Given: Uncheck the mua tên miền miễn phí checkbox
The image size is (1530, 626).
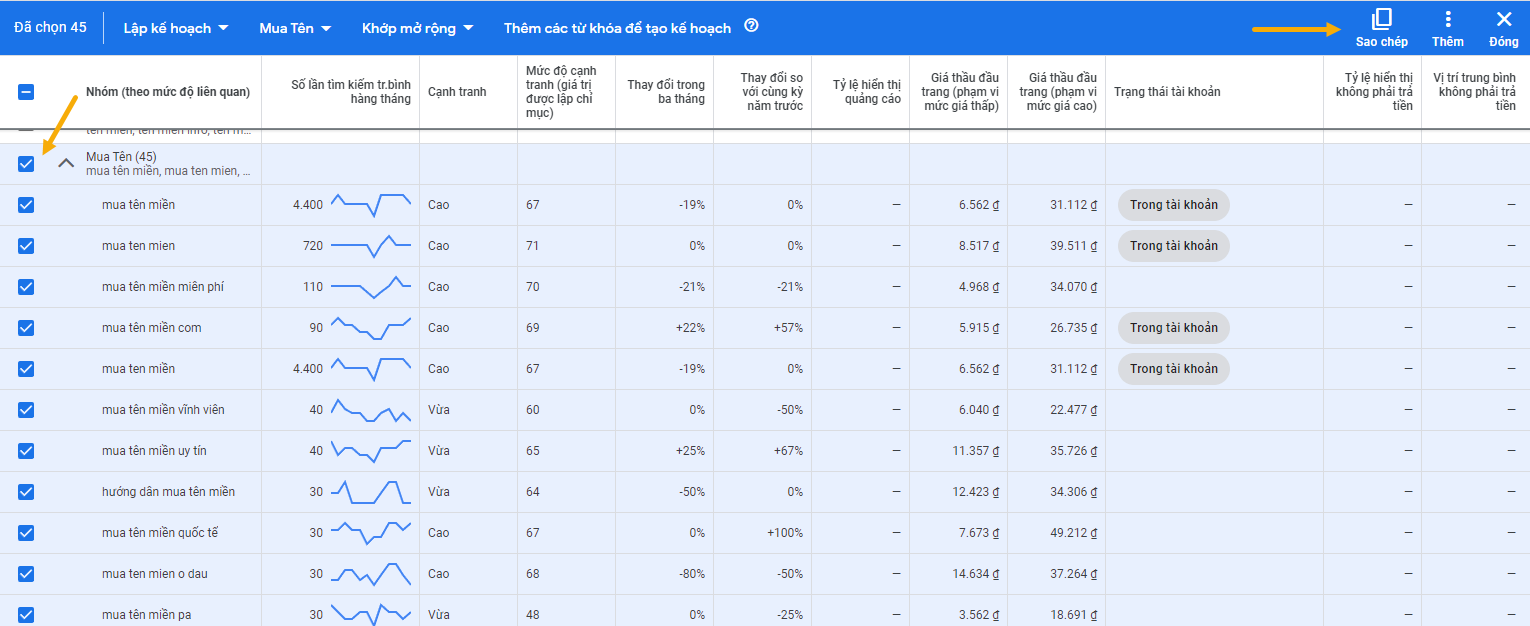Looking at the screenshot, I should tap(26, 287).
